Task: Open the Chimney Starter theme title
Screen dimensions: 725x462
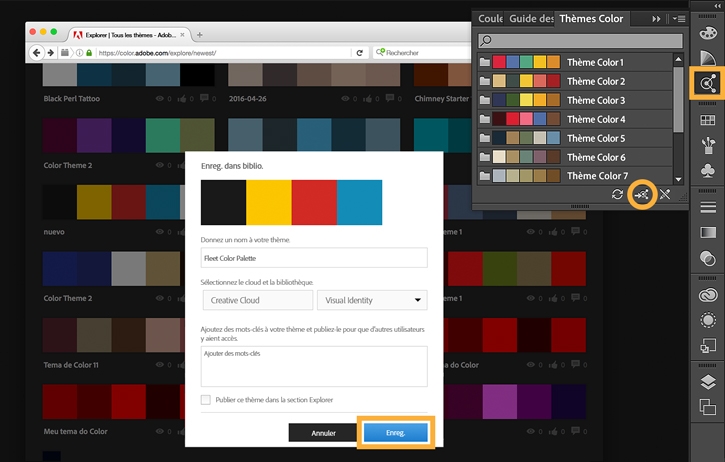Action: [442, 99]
